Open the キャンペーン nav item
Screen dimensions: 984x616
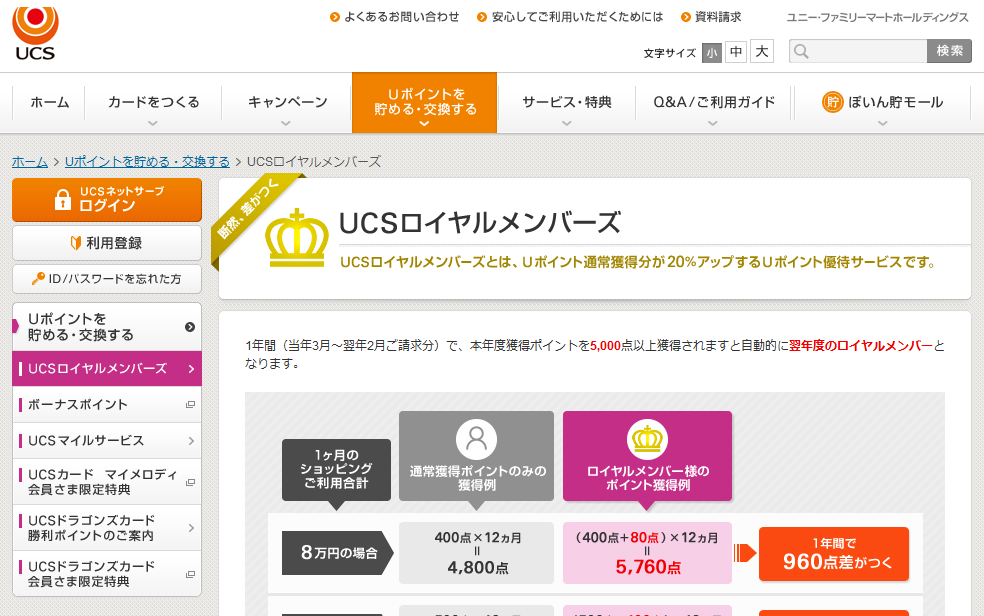(287, 102)
